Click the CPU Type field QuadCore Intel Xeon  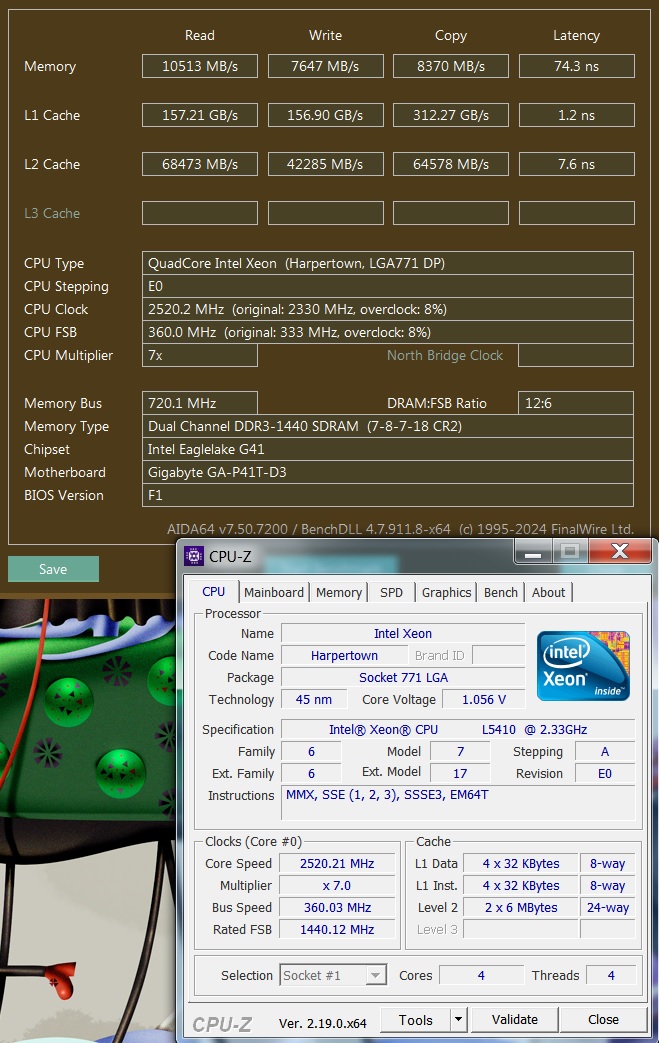(388, 263)
